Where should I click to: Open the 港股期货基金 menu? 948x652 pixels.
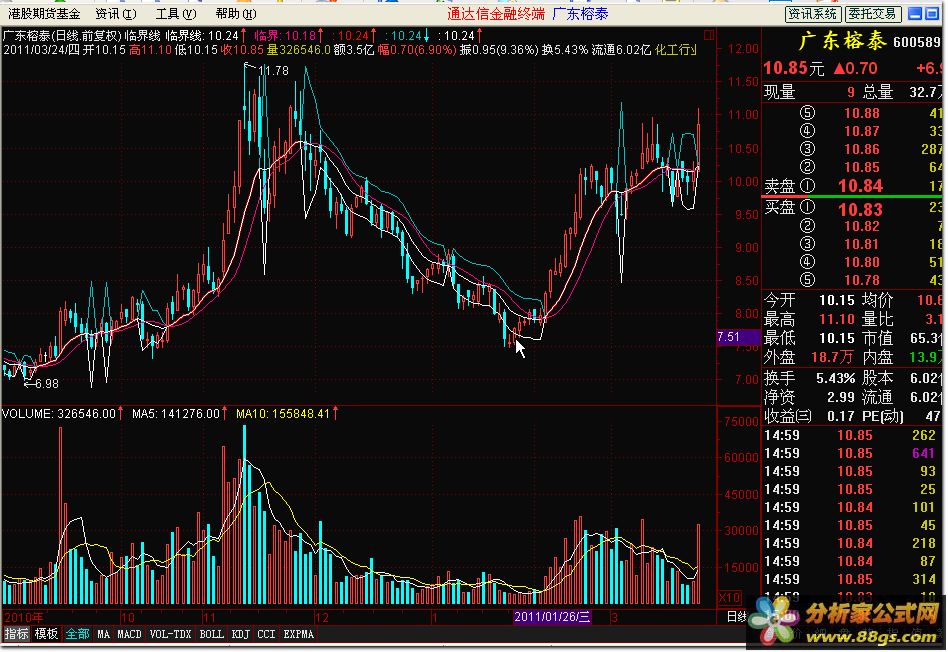(x=44, y=13)
